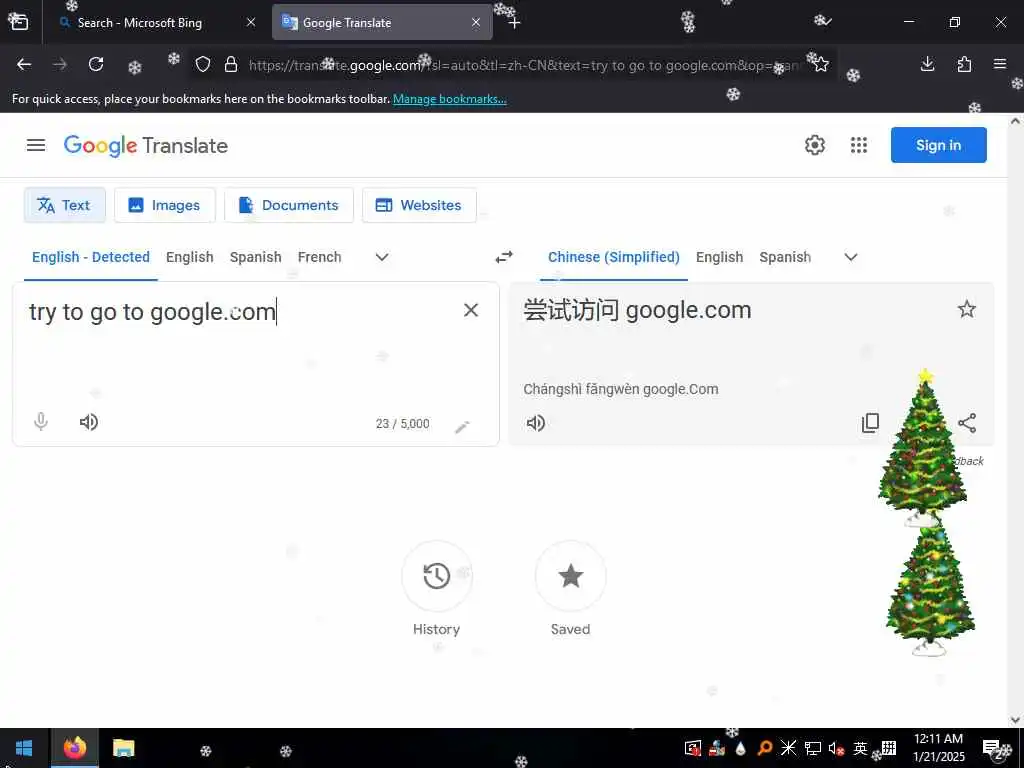1024x768 pixels.
Task: Open handwriting input pencil tool
Action: coord(462,426)
